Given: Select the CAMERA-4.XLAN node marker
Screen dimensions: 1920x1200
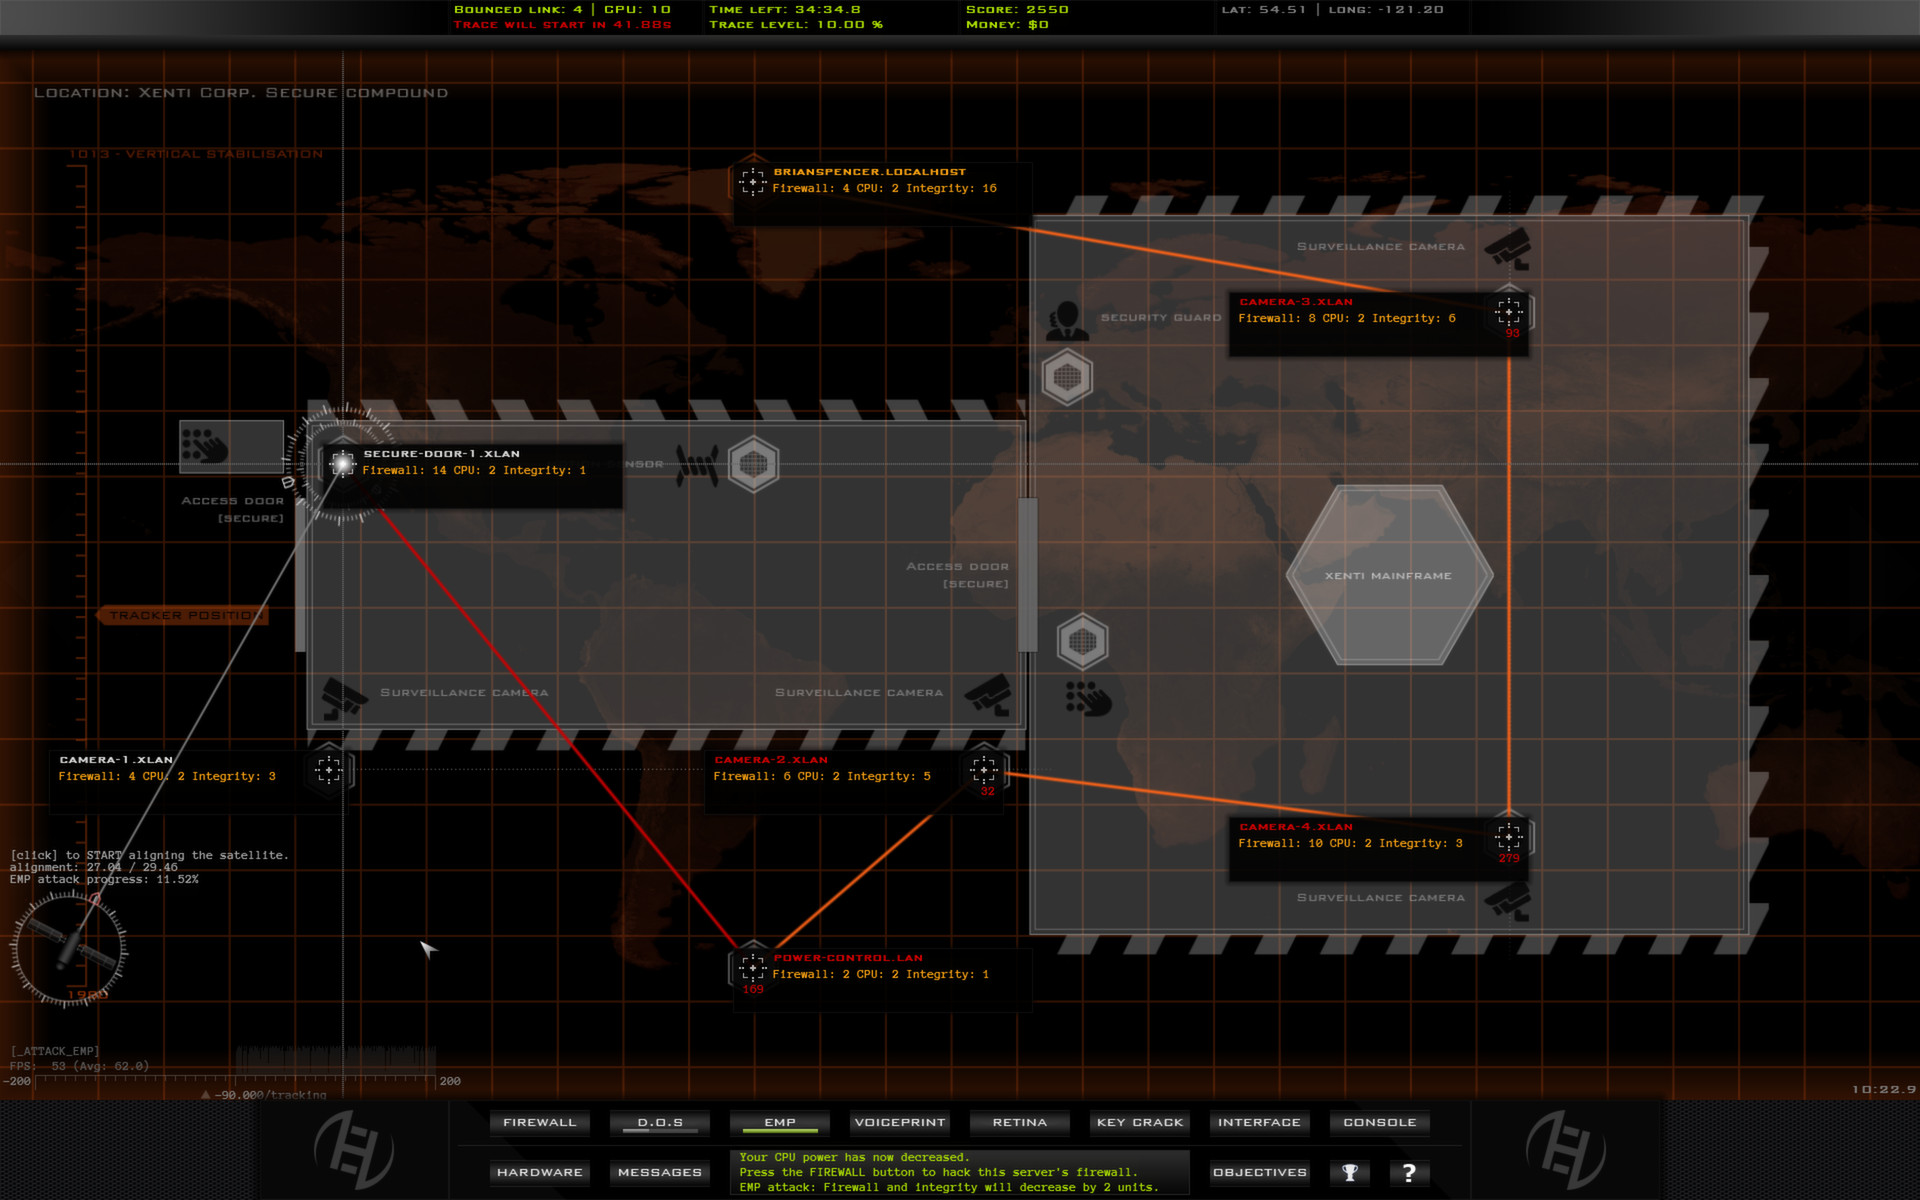Looking at the screenshot, I should click(x=1510, y=837).
